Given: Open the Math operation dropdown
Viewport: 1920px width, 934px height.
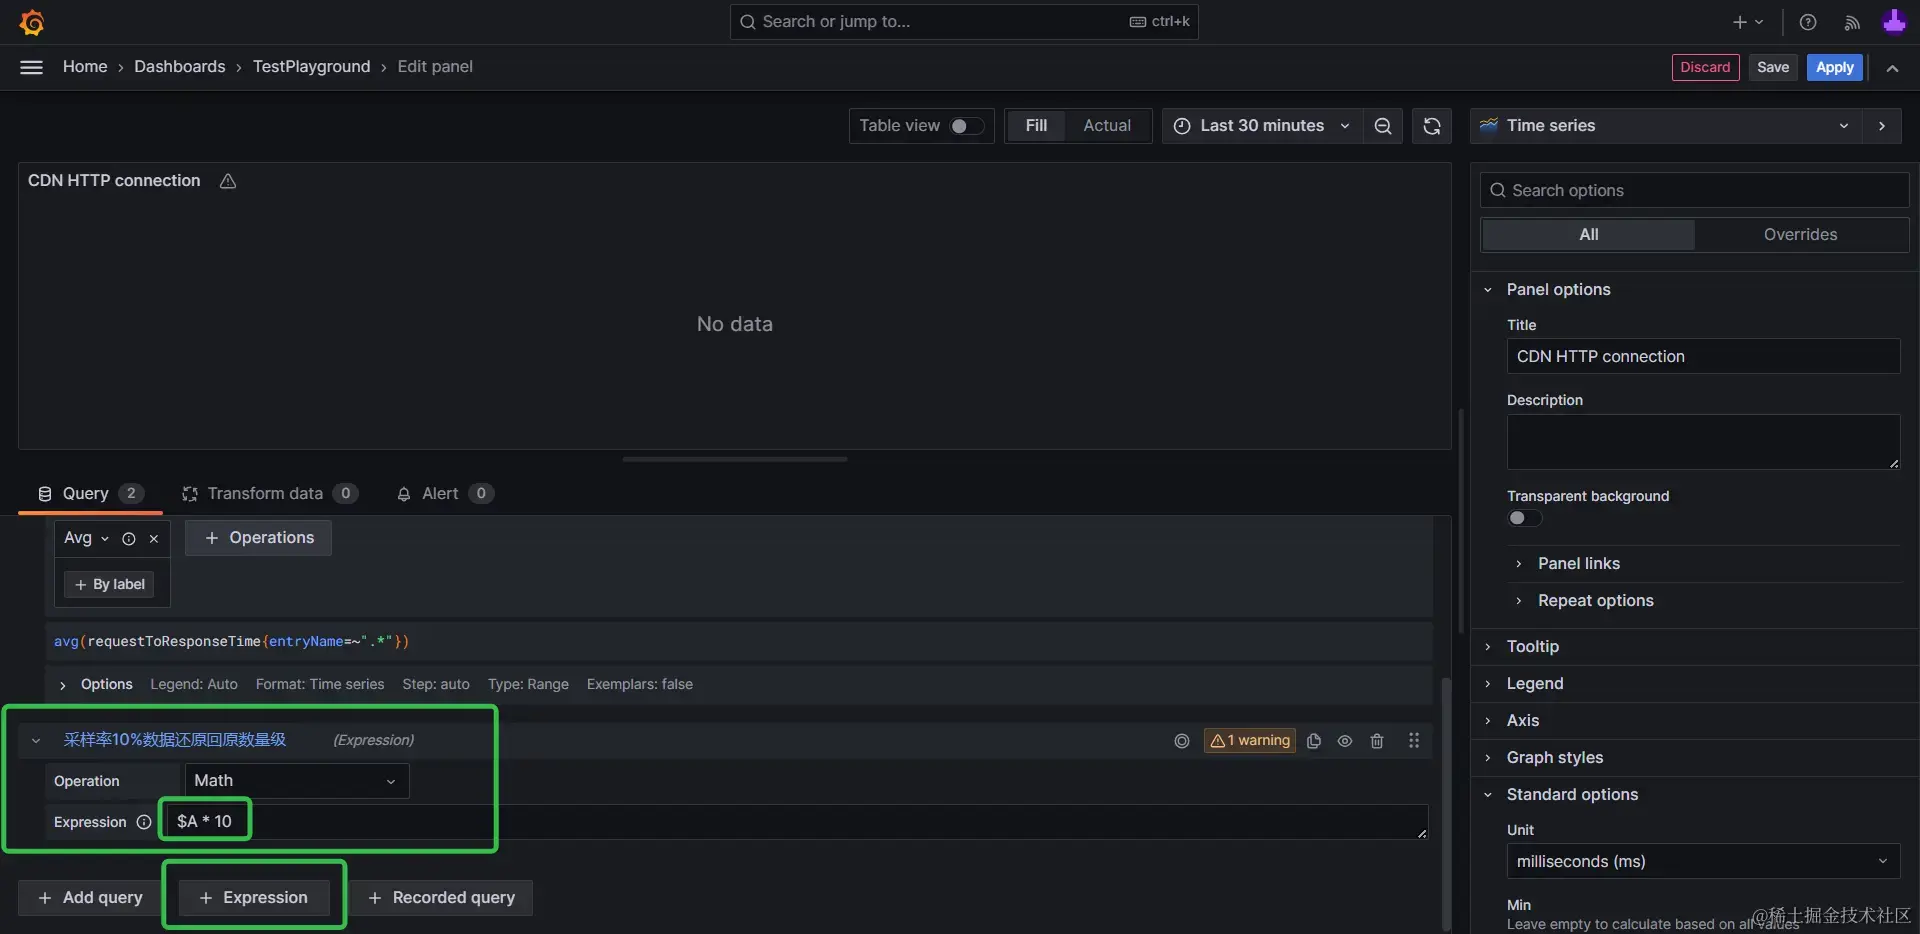Looking at the screenshot, I should [296, 781].
